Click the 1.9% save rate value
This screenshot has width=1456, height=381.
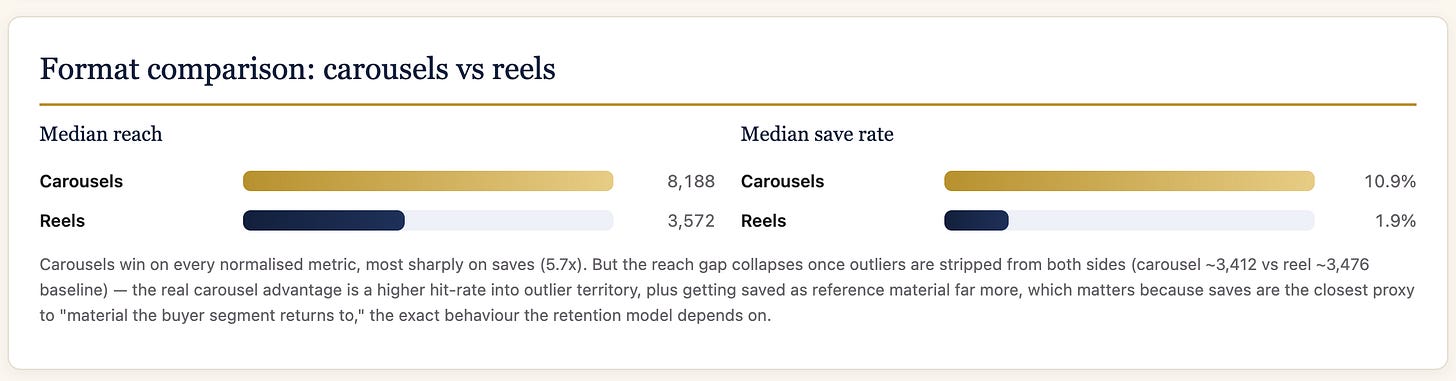[x=1396, y=221]
